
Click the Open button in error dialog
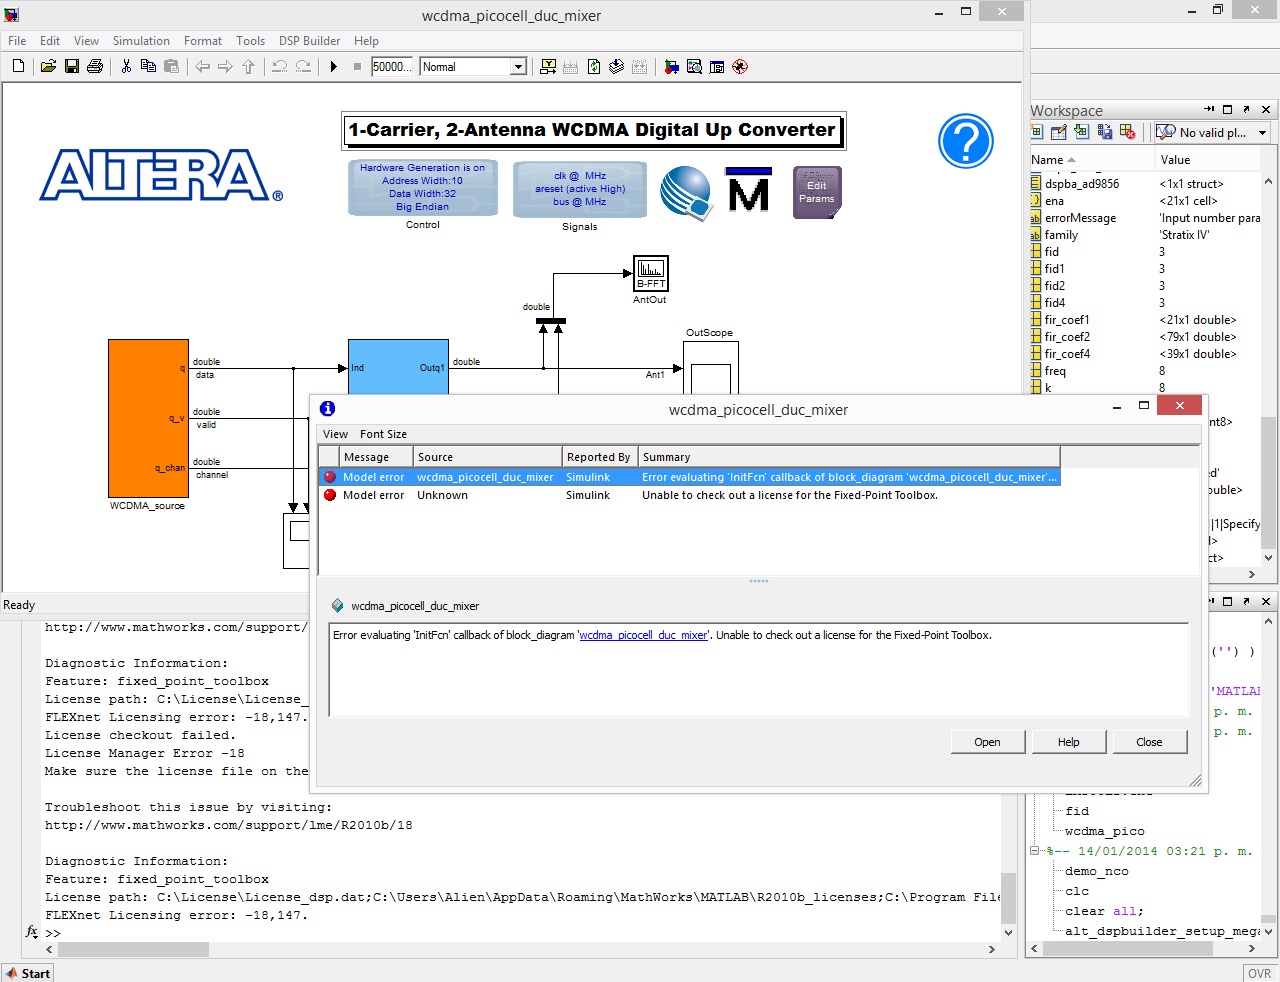tap(987, 742)
